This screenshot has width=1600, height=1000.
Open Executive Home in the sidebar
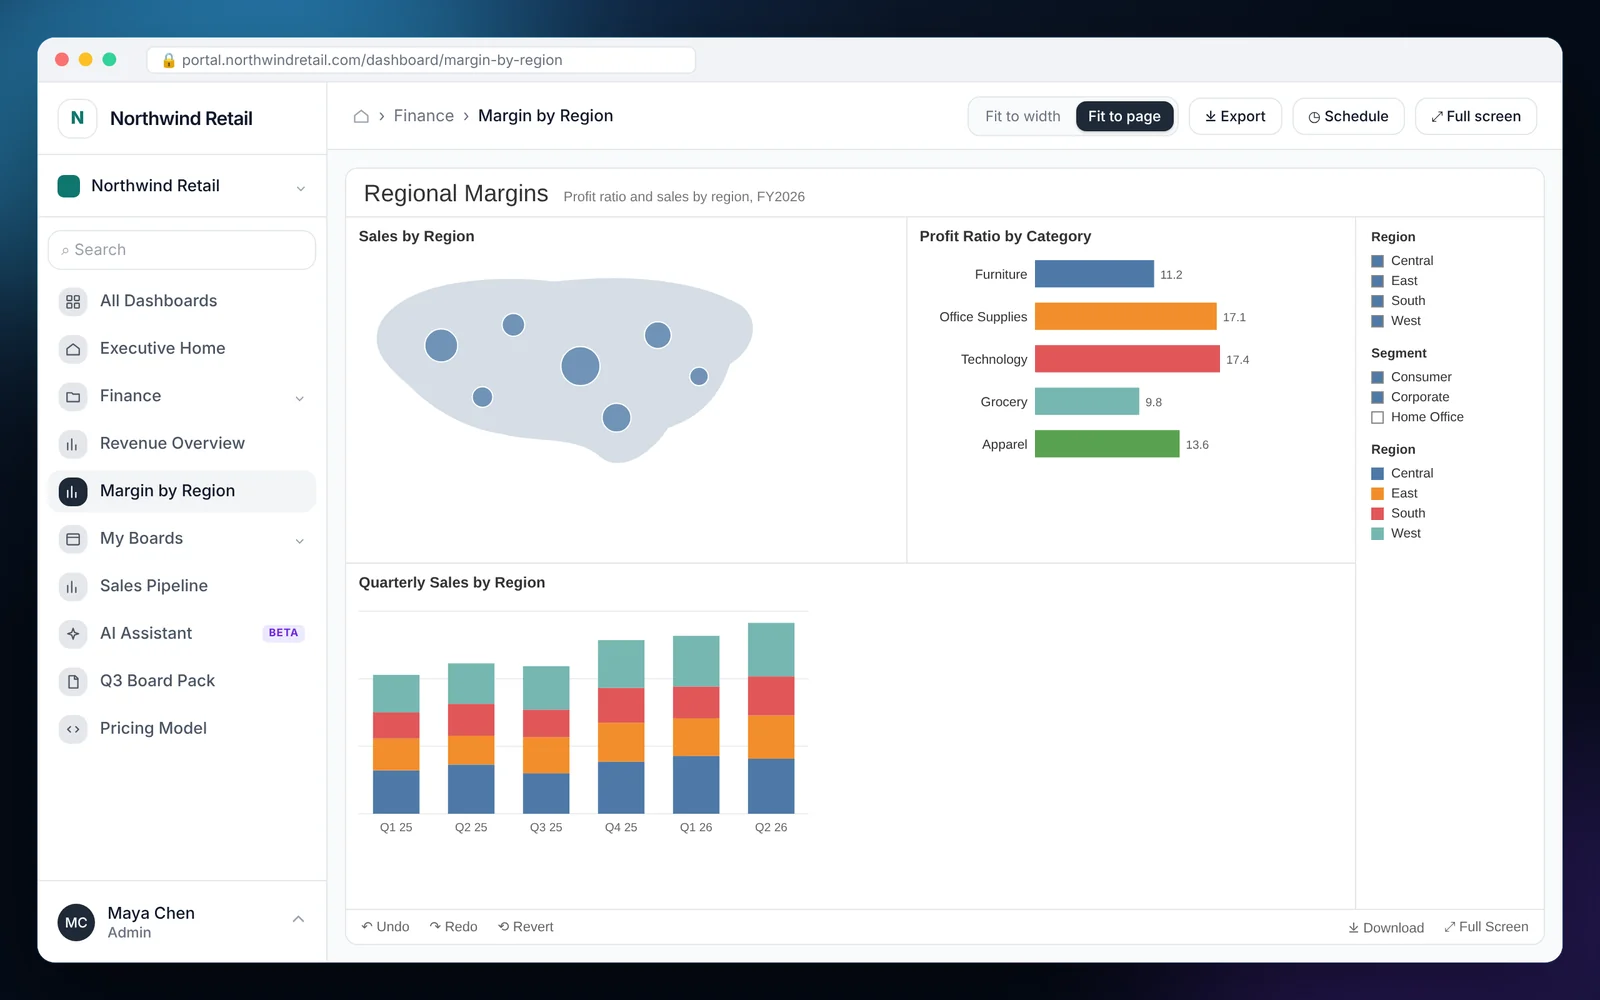182,349
